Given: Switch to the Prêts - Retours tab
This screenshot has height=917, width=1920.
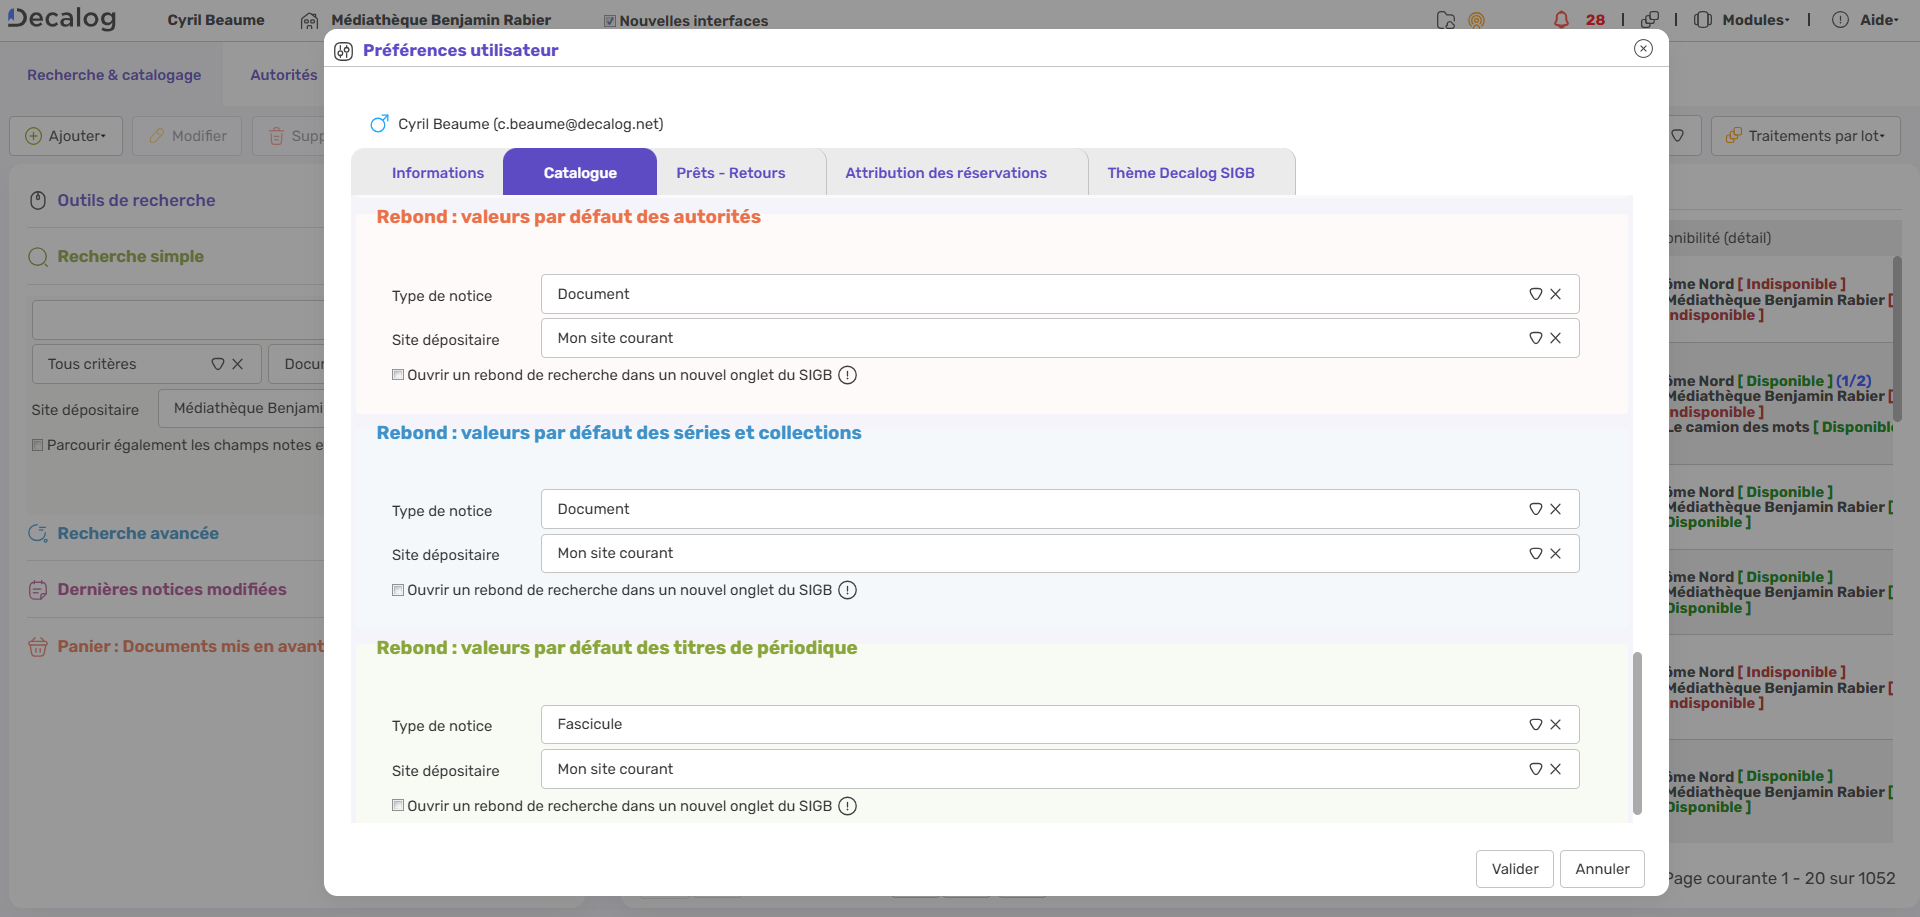Looking at the screenshot, I should coord(730,173).
